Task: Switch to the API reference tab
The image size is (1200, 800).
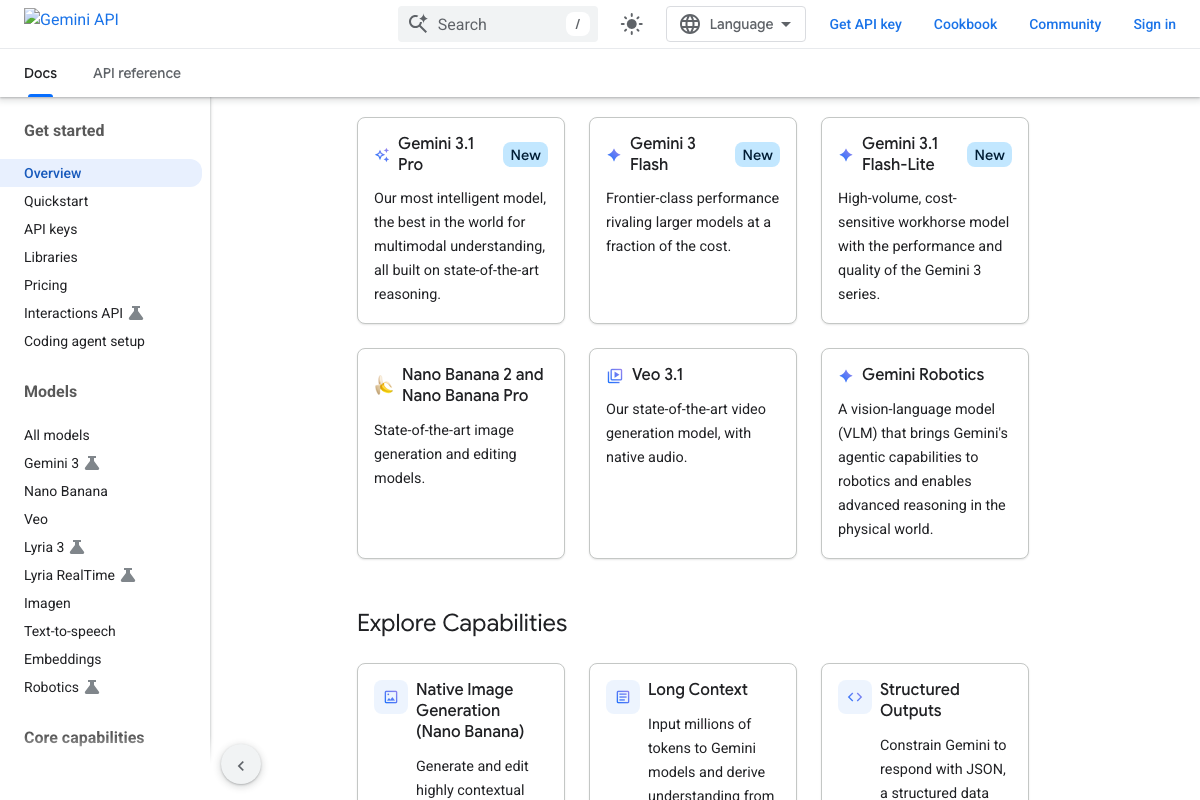Action: pos(137,73)
